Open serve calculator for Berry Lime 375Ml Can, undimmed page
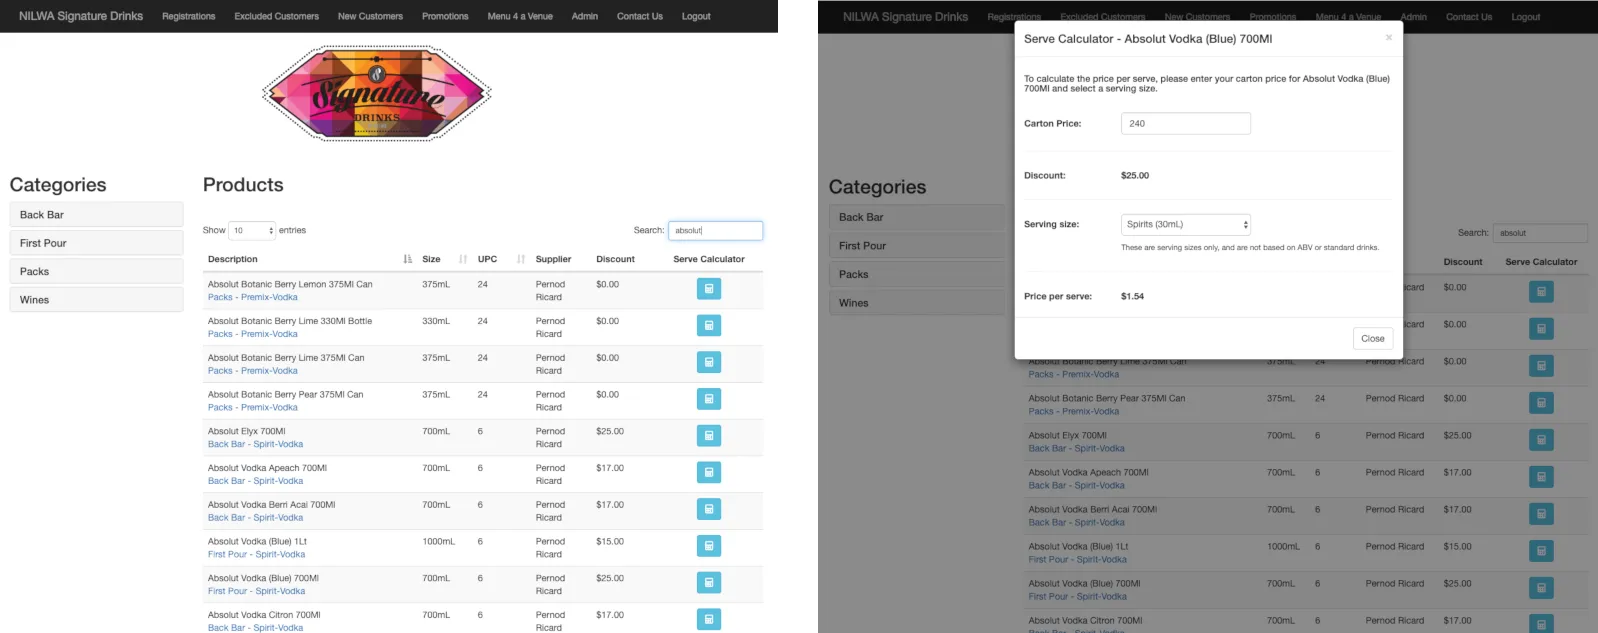The width and height of the screenshot is (1598, 633). click(709, 362)
